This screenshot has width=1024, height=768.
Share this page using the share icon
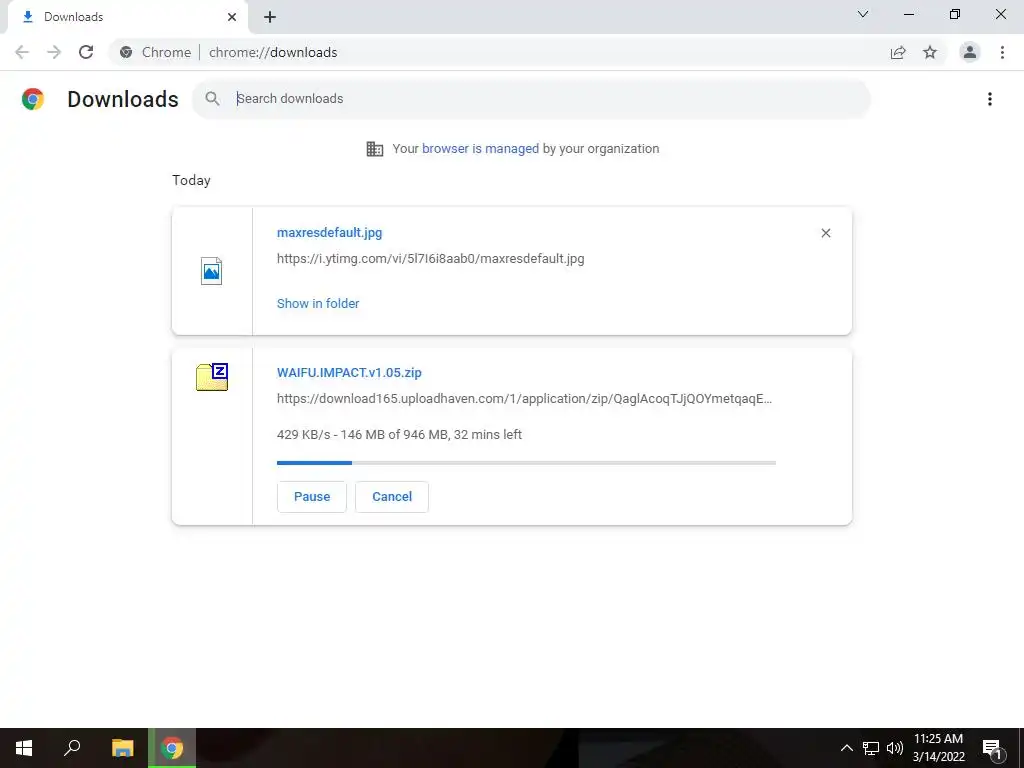point(898,52)
